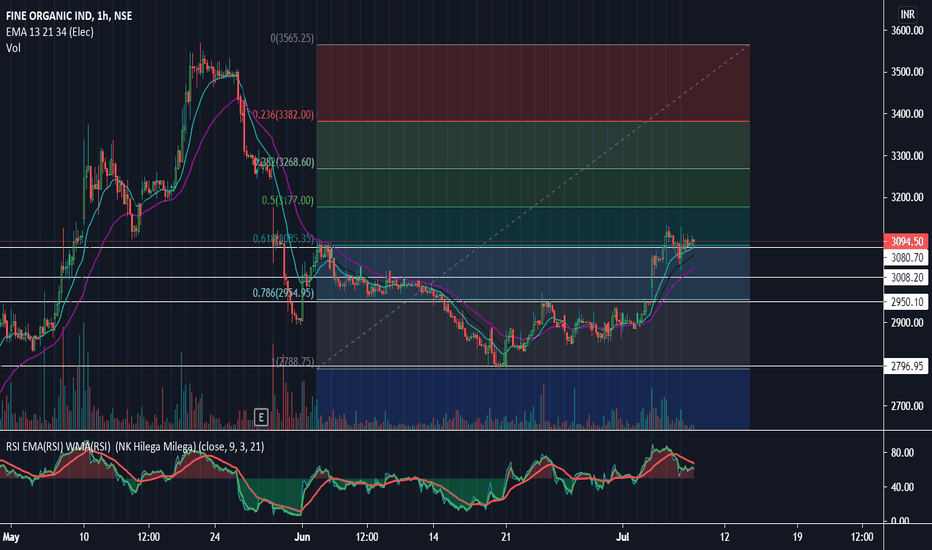Select Fibonacci level 0.236(3382.00) label
The width and height of the screenshot is (932, 550).
click(284, 115)
